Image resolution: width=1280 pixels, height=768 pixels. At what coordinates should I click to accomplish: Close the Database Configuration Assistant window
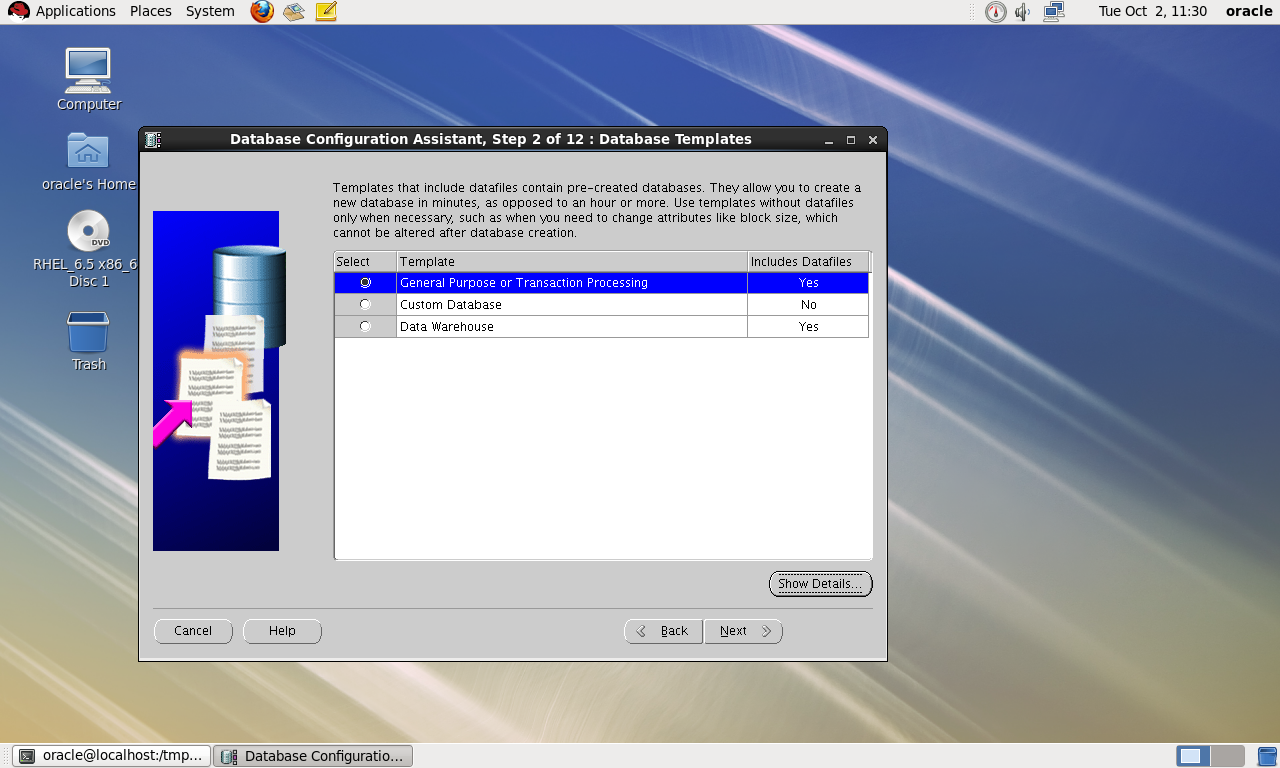[873, 140]
